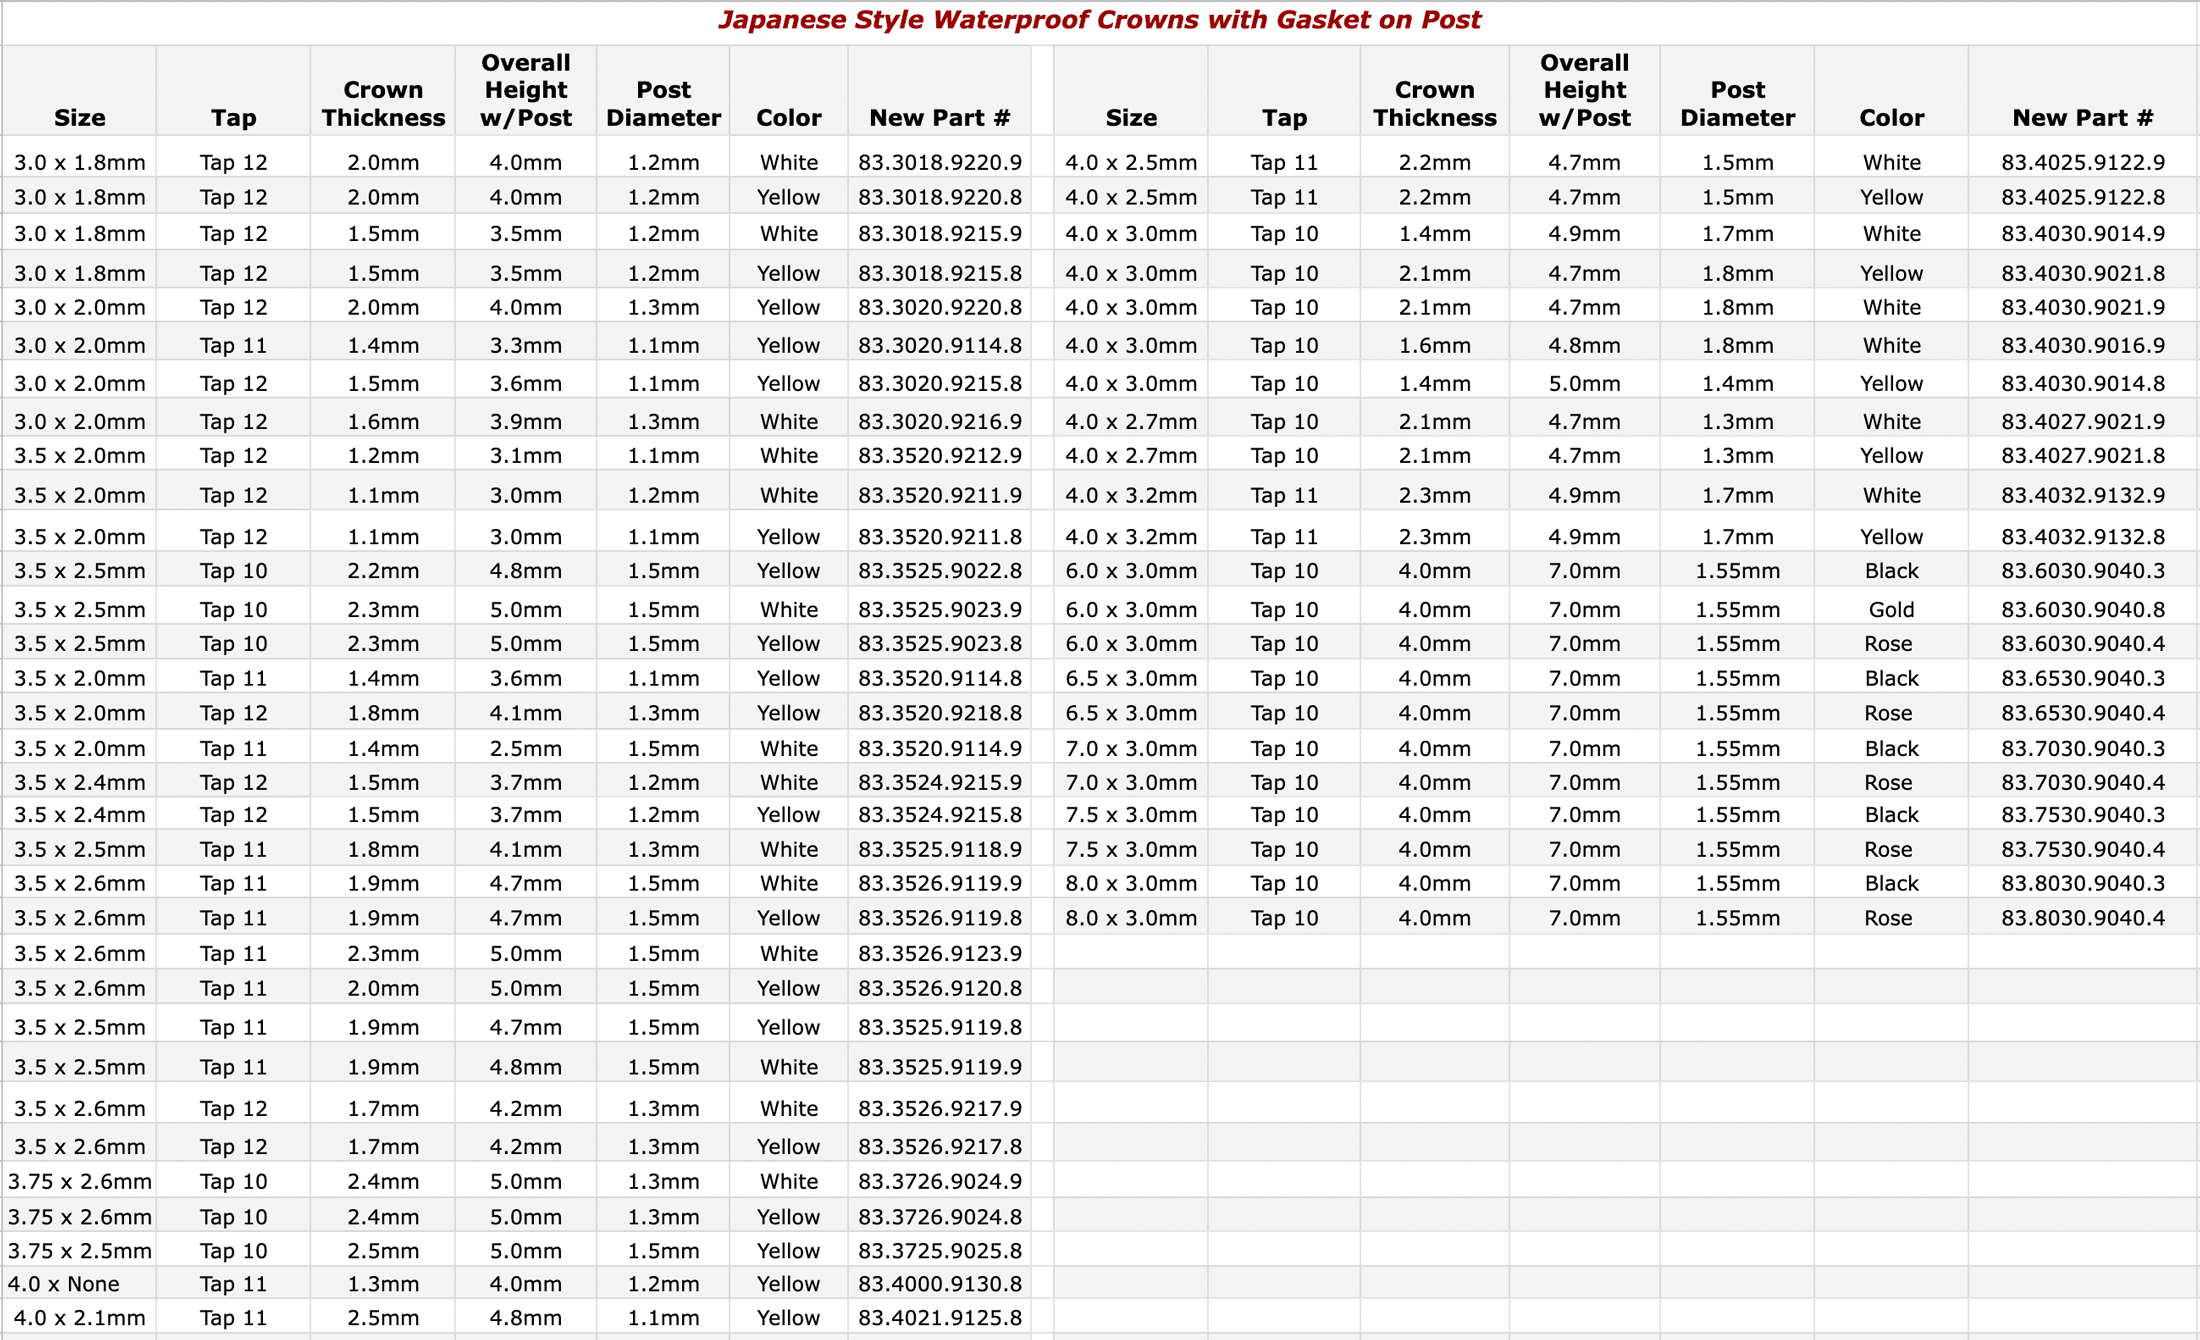Click part number 83.7530.9040.4
This screenshot has height=1340, width=2200.
tap(2083, 849)
